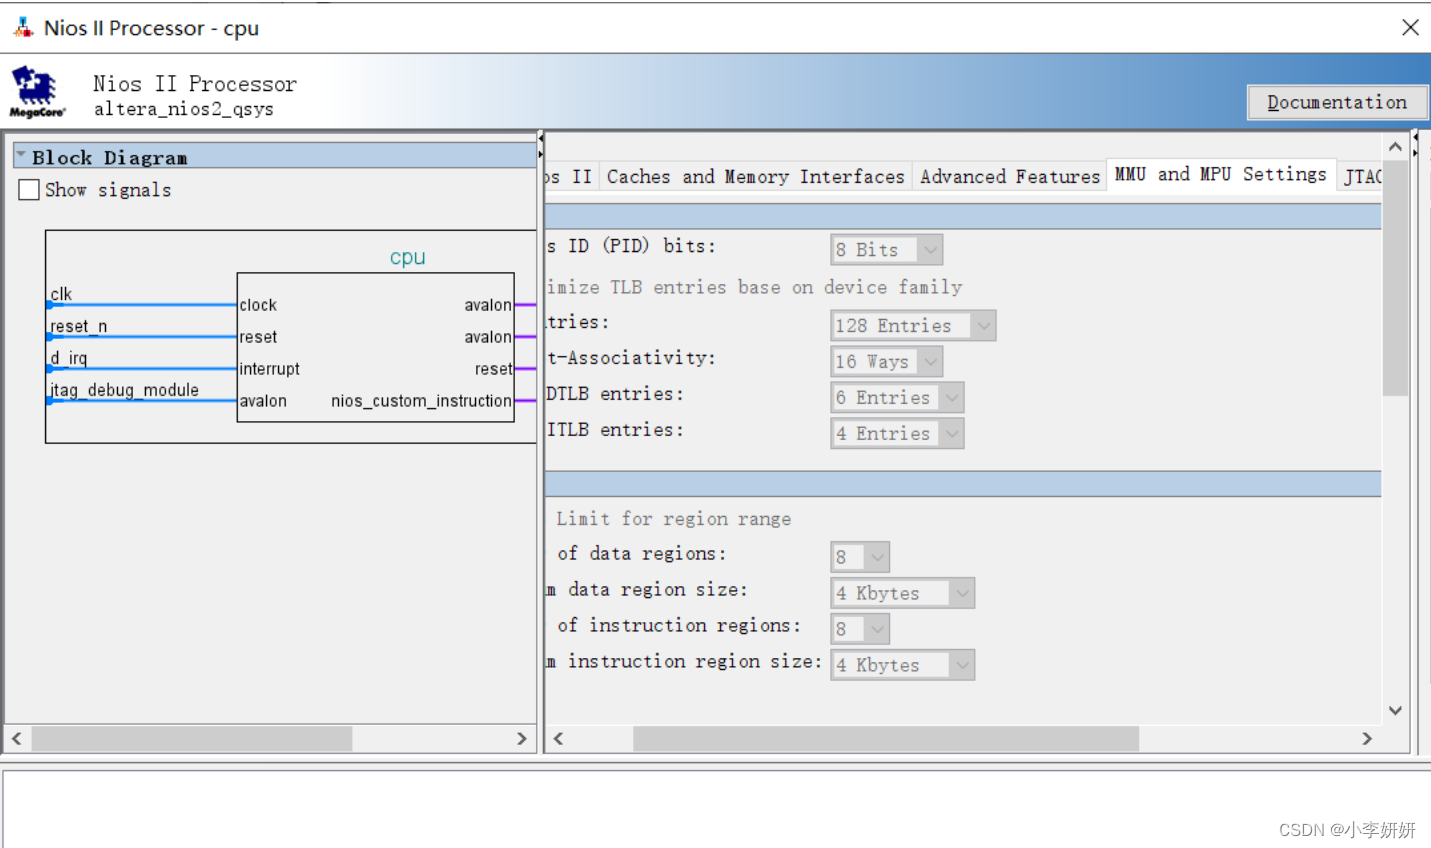This screenshot has width=1431, height=848.
Task: Click the down arrow on the vertical scrollbar
Action: 1394,710
